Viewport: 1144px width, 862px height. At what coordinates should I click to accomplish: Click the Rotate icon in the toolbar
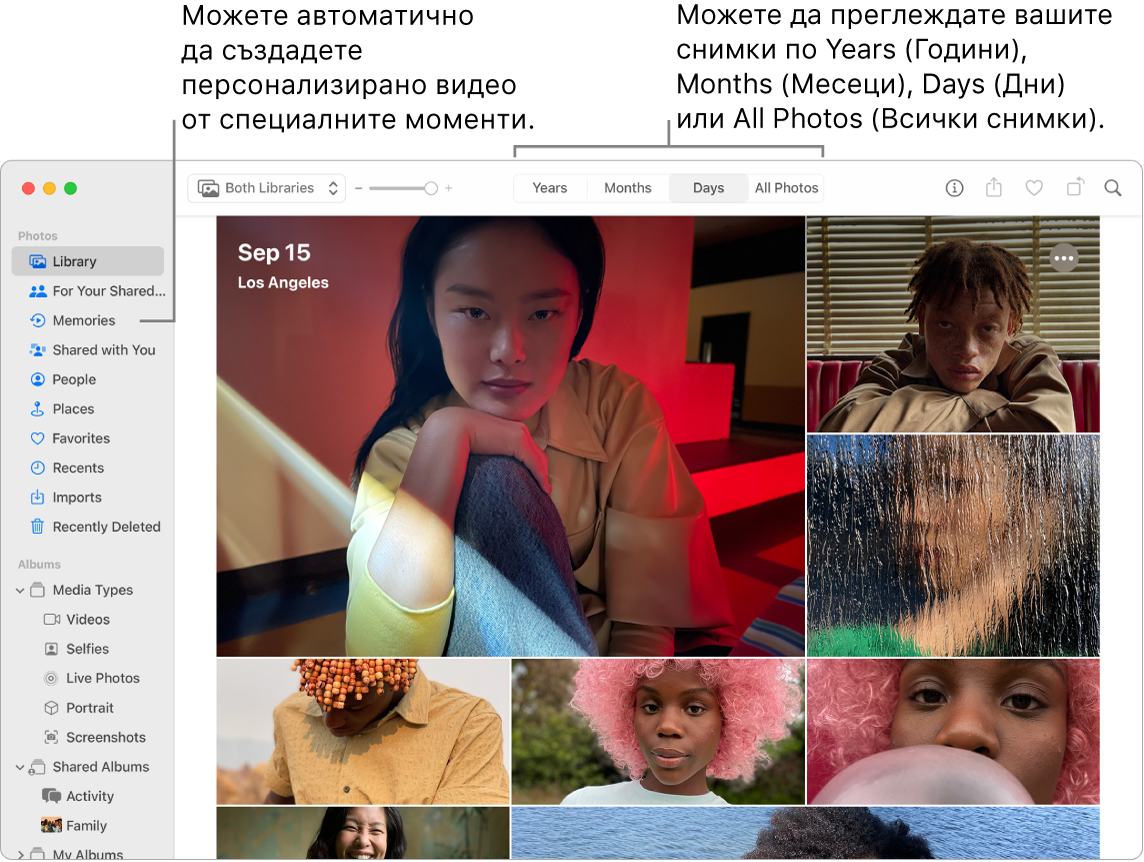(x=1073, y=188)
